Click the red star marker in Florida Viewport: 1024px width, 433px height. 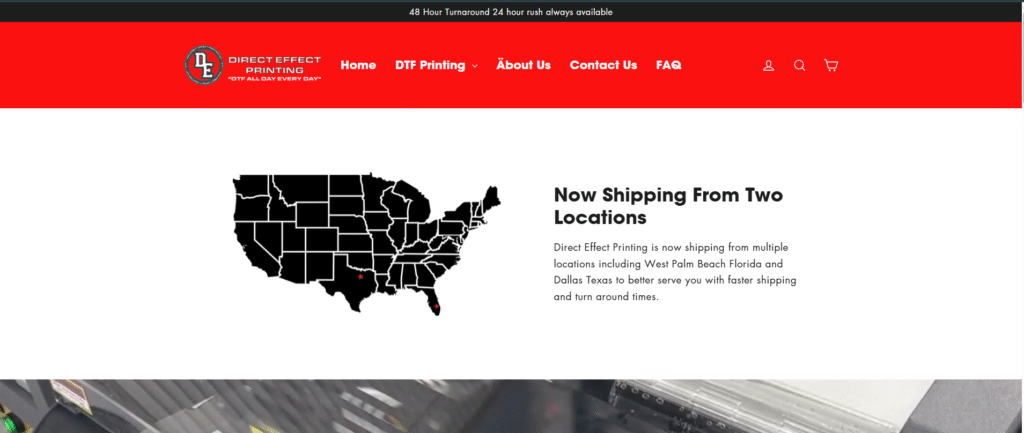point(436,306)
